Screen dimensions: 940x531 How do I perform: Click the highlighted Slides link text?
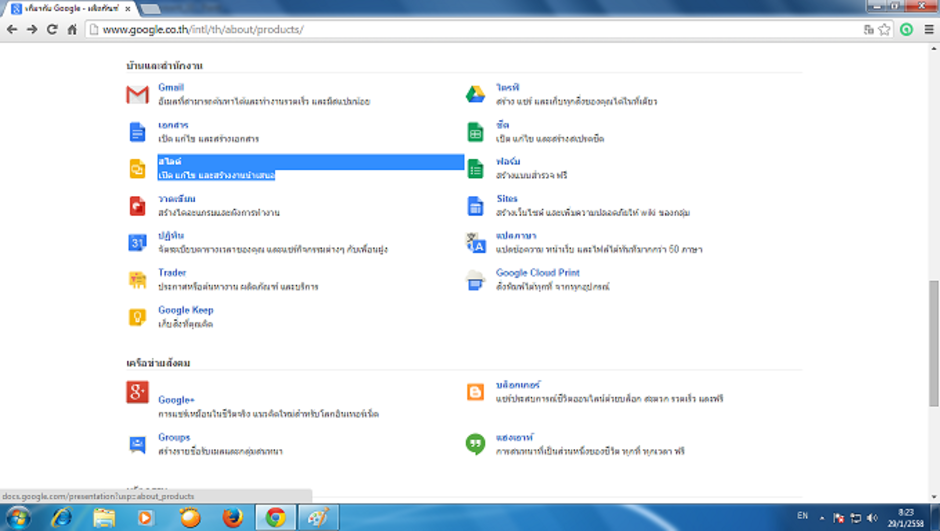pos(170,161)
